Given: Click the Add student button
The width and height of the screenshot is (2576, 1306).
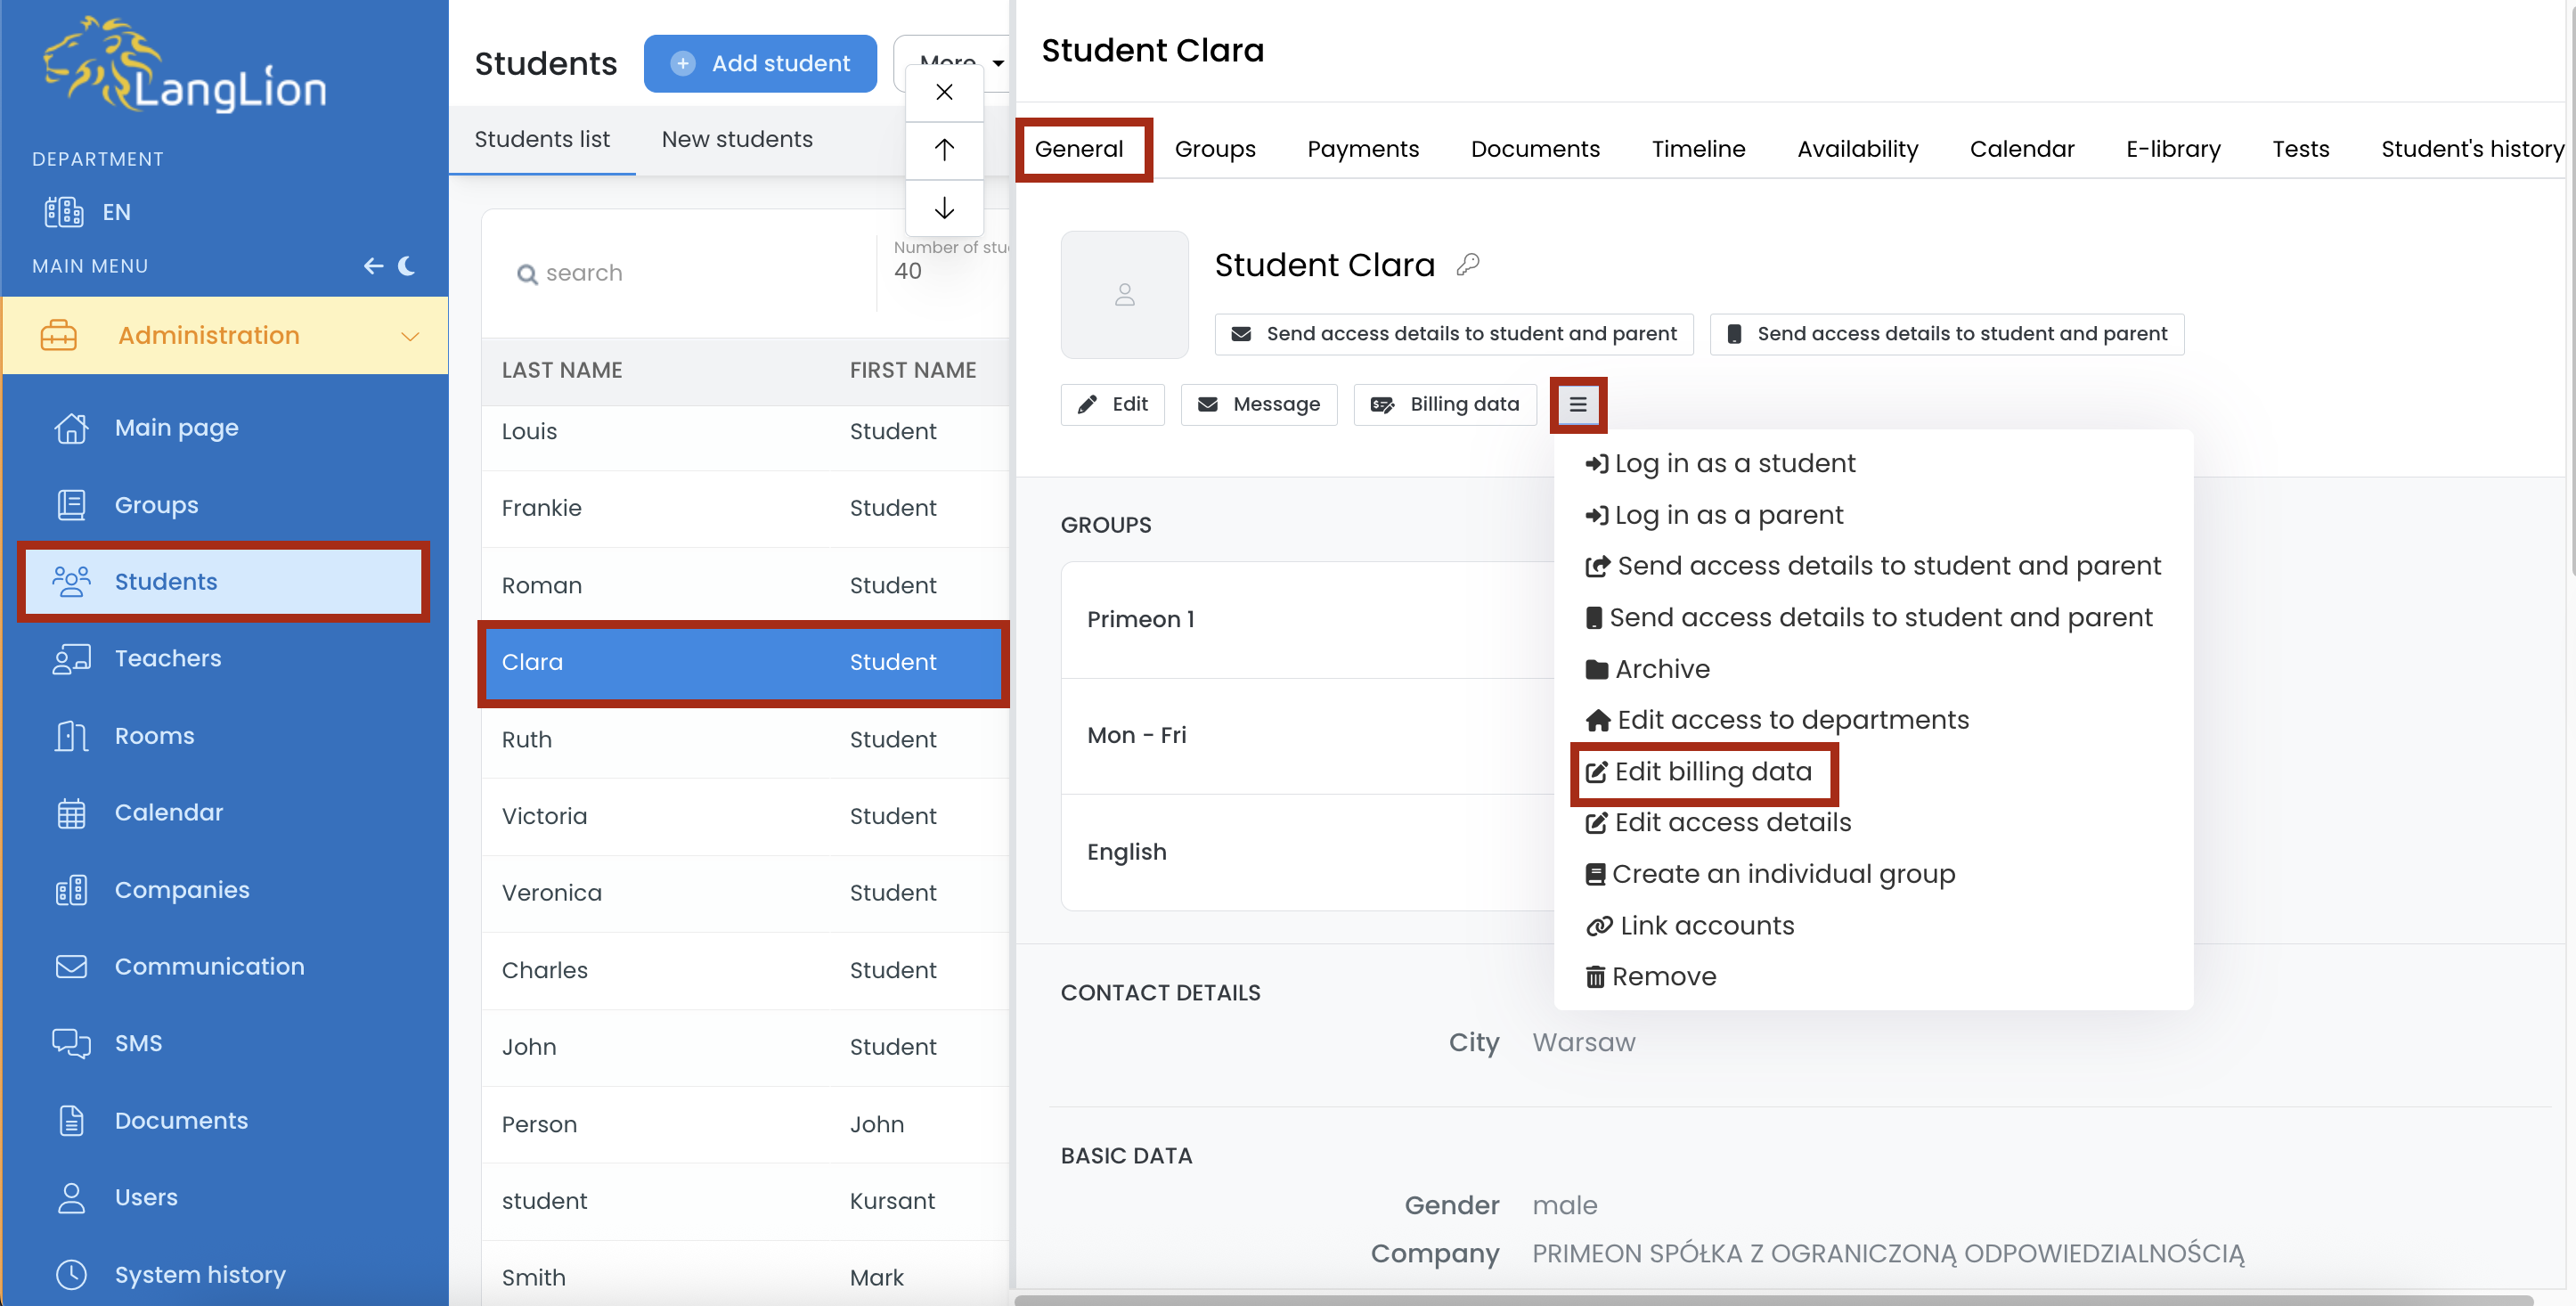Looking at the screenshot, I should pos(760,64).
